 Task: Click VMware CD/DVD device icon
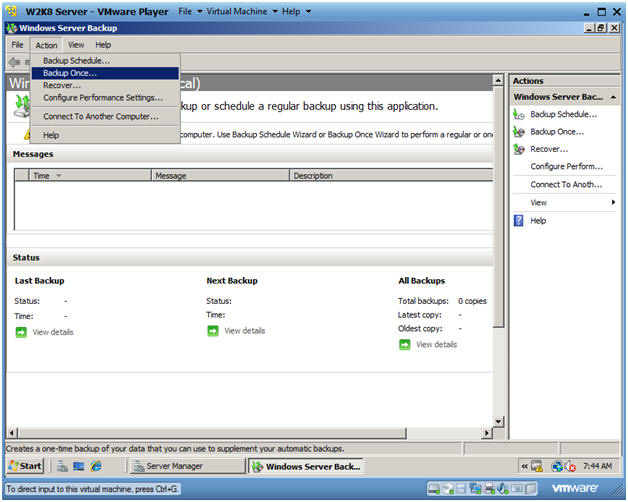tap(449, 488)
